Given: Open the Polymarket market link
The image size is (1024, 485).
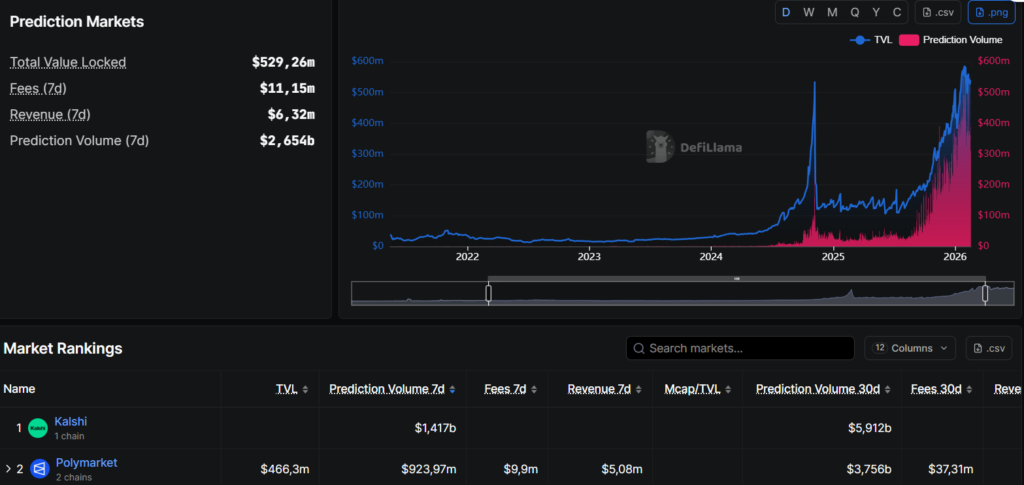Looking at the screenshot, I should click(86, 463).
